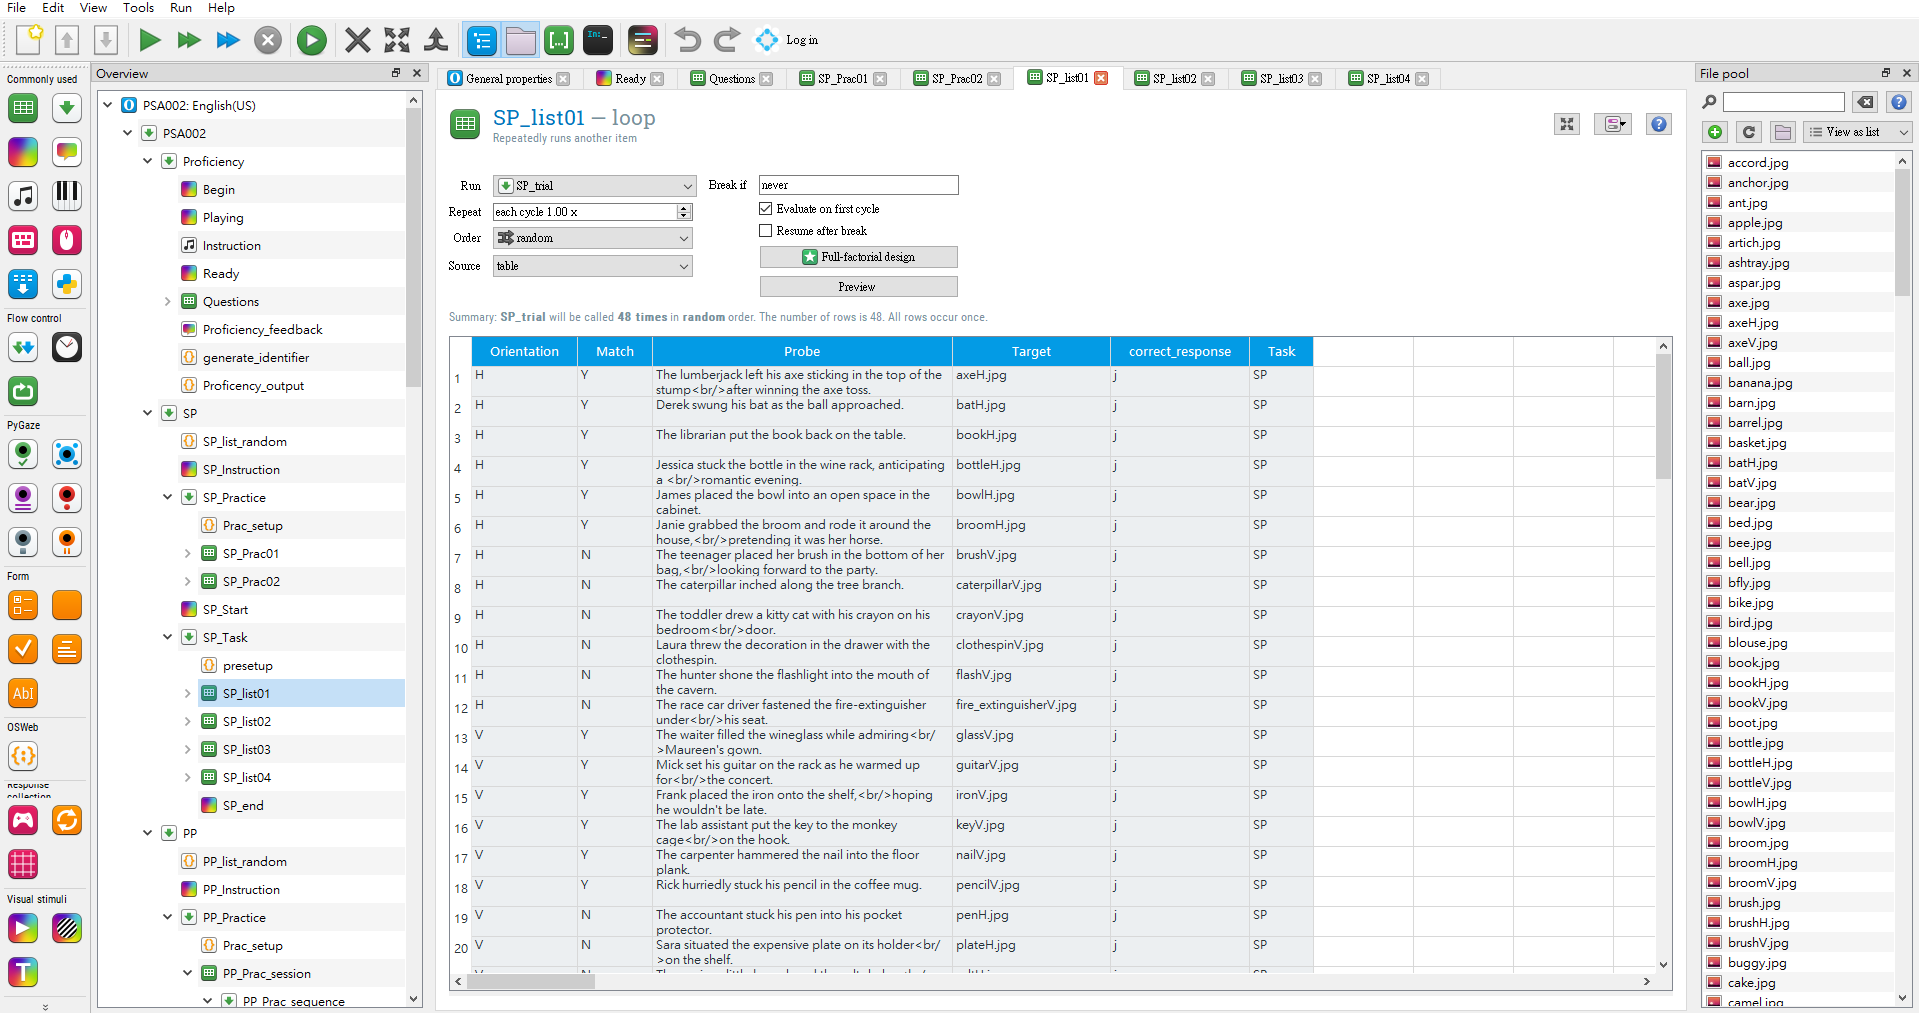Run in window with double green arrows
Viewport: 1919px width, 1013px height.
pos(189,40)
